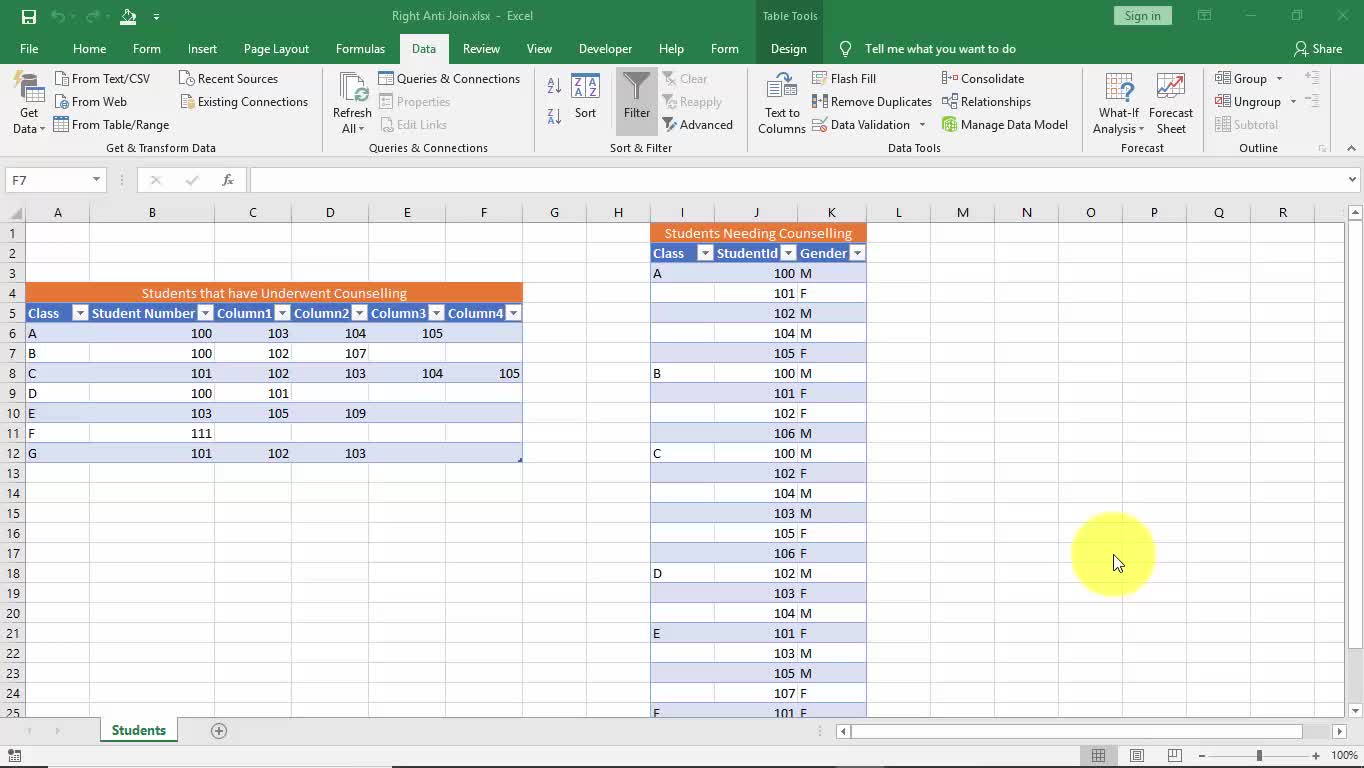Switch to Page Layout view in status bar
Screen dimensions: 1364x768
click(1137, 755)
